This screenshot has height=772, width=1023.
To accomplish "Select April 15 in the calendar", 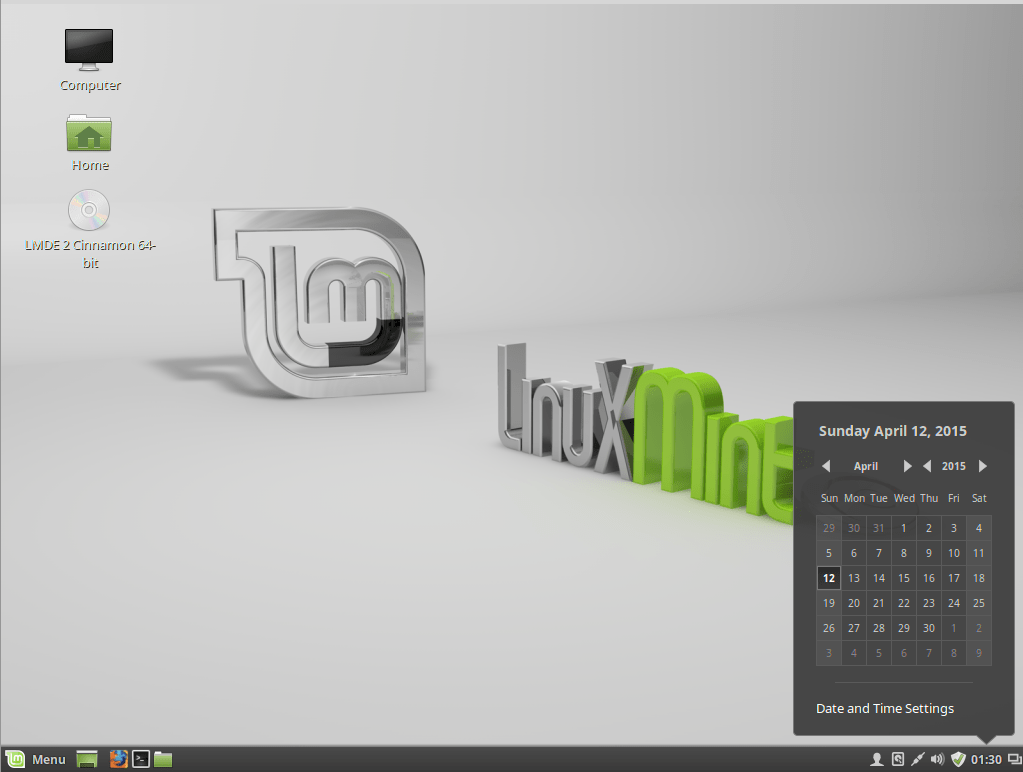I will 904,578.
